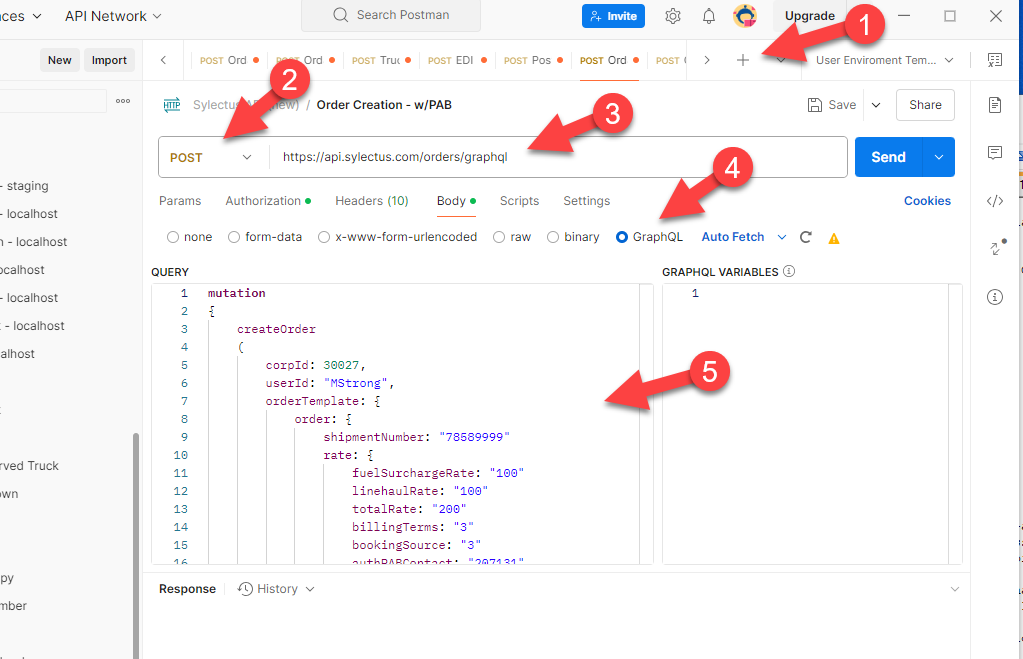Open the user avatar menu

(744, 16)
